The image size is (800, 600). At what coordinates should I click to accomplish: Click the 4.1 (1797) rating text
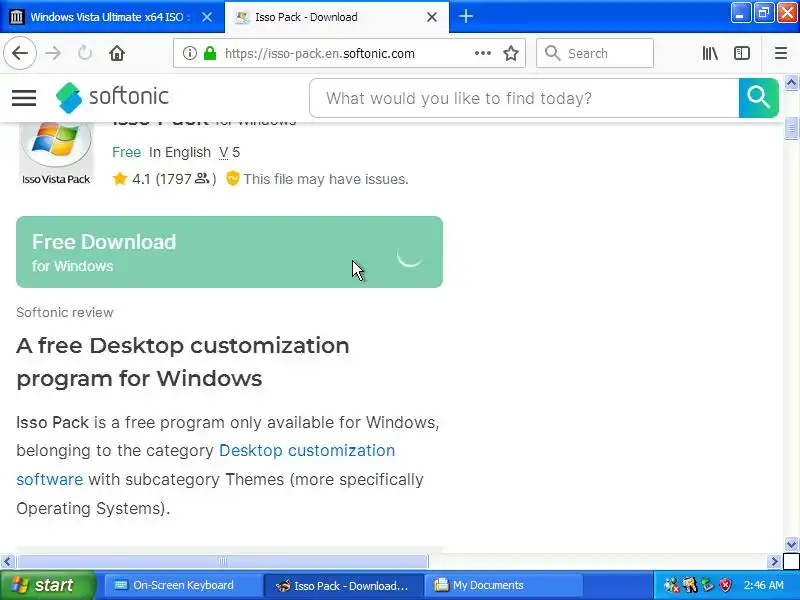click(x=174, y=179)
